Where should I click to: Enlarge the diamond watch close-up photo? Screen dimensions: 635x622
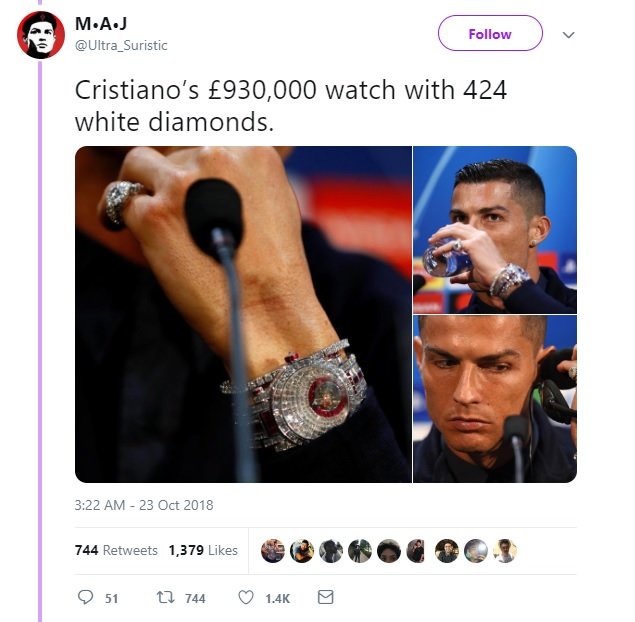coord(243,314)
